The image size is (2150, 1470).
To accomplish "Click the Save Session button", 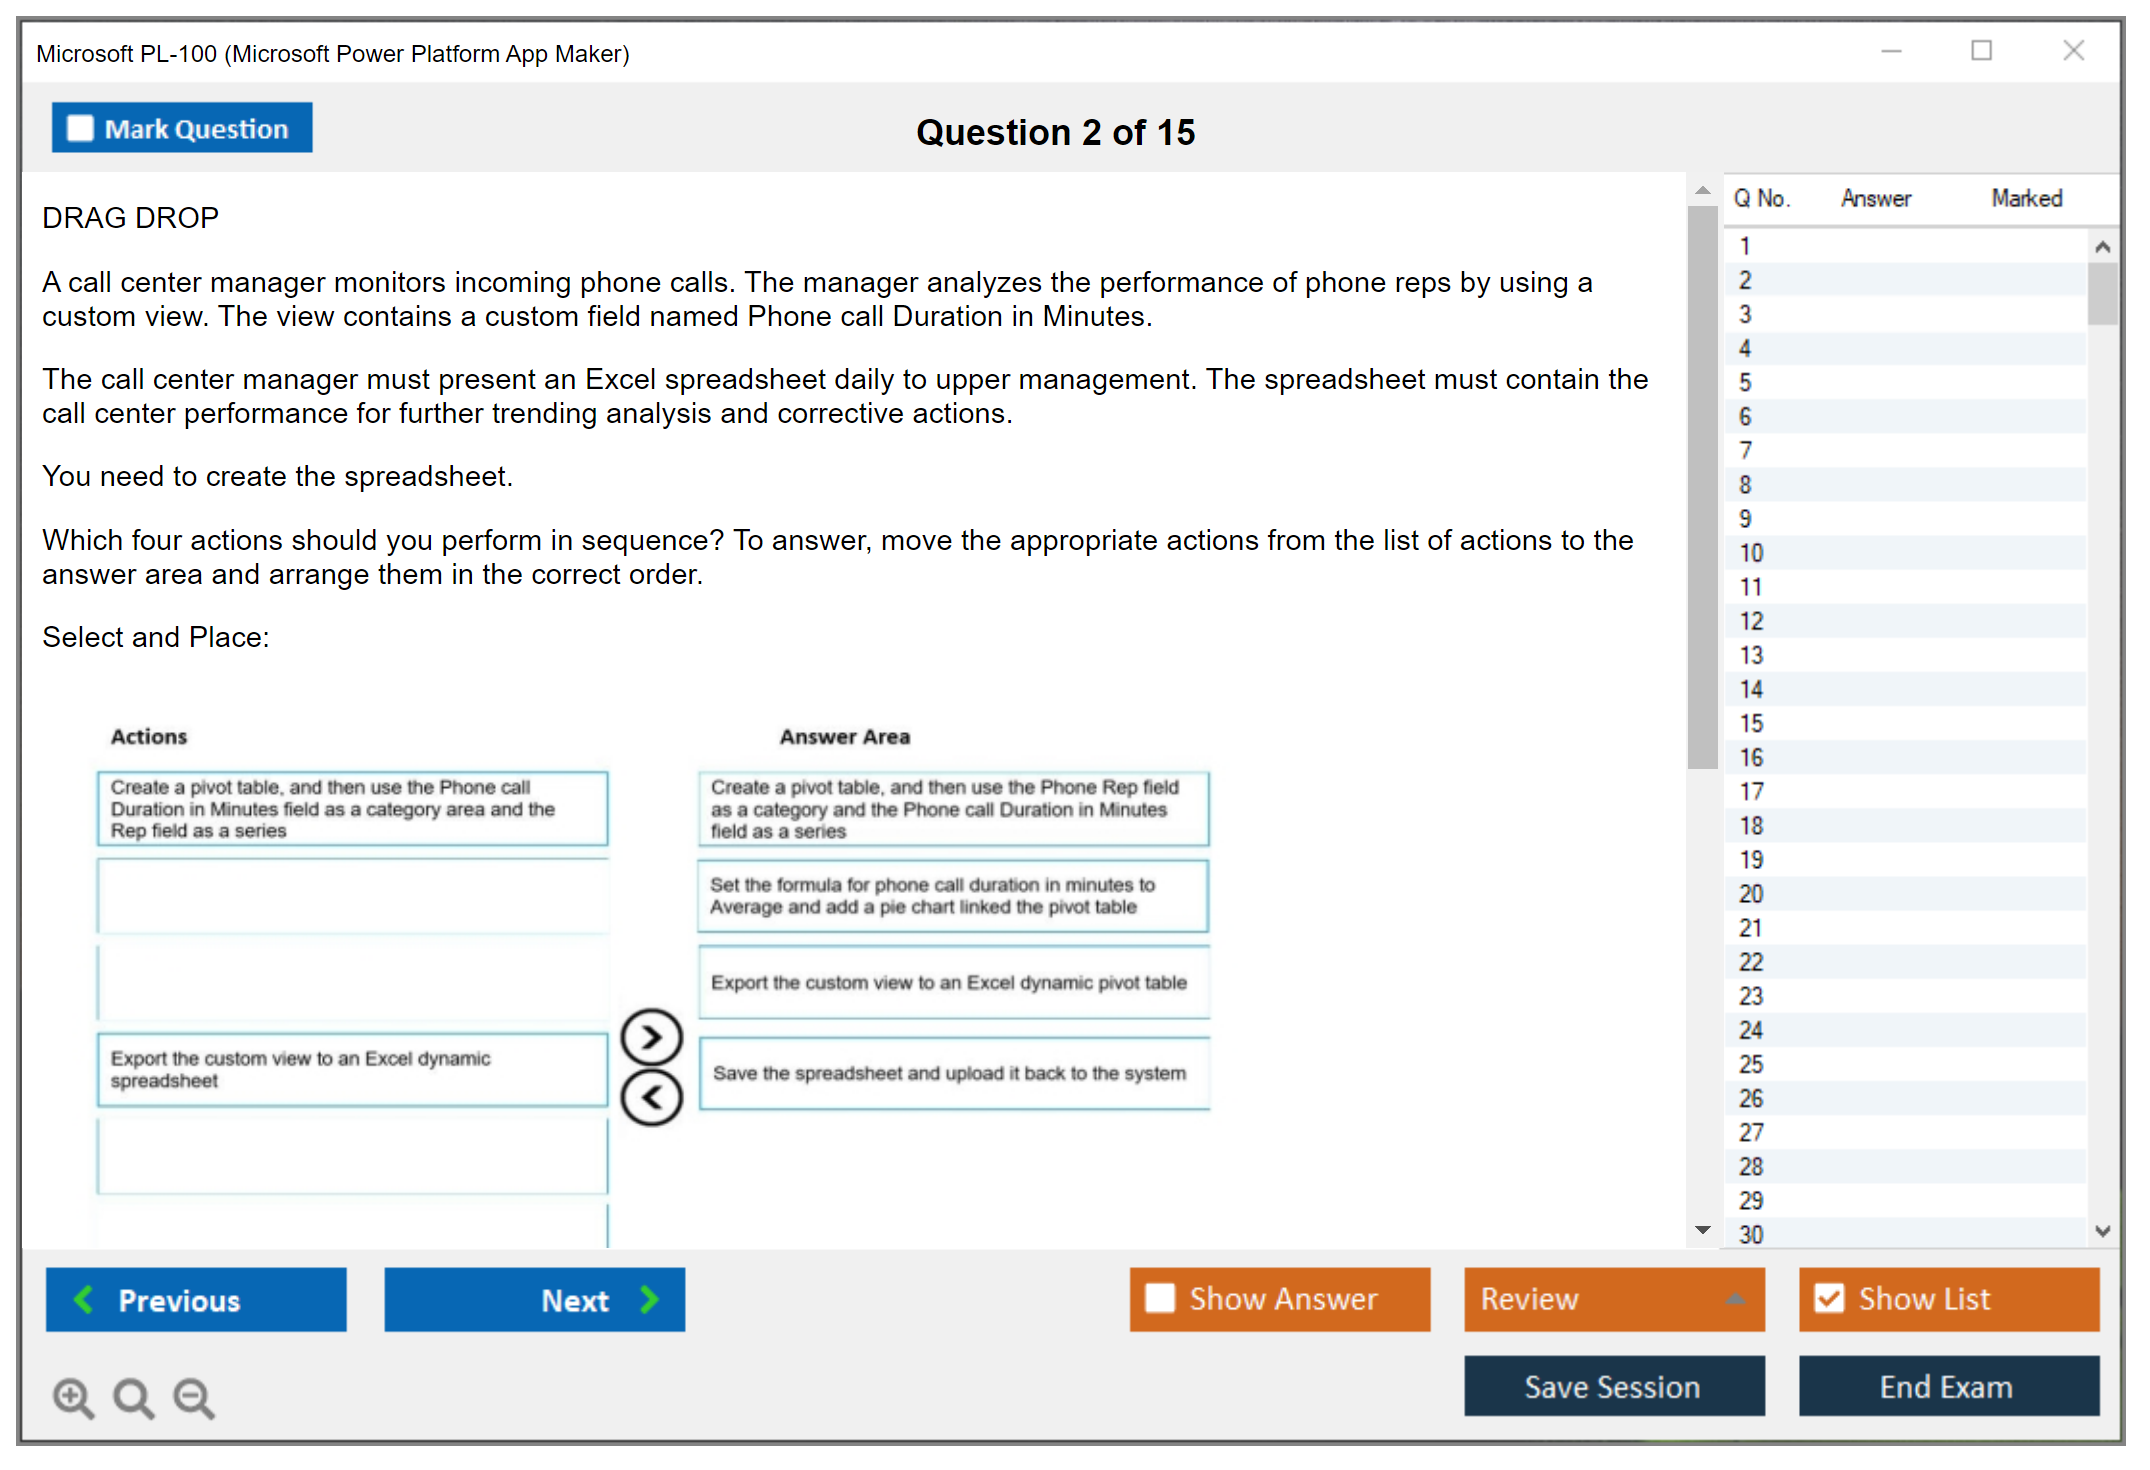I will click(1613, 1386).
